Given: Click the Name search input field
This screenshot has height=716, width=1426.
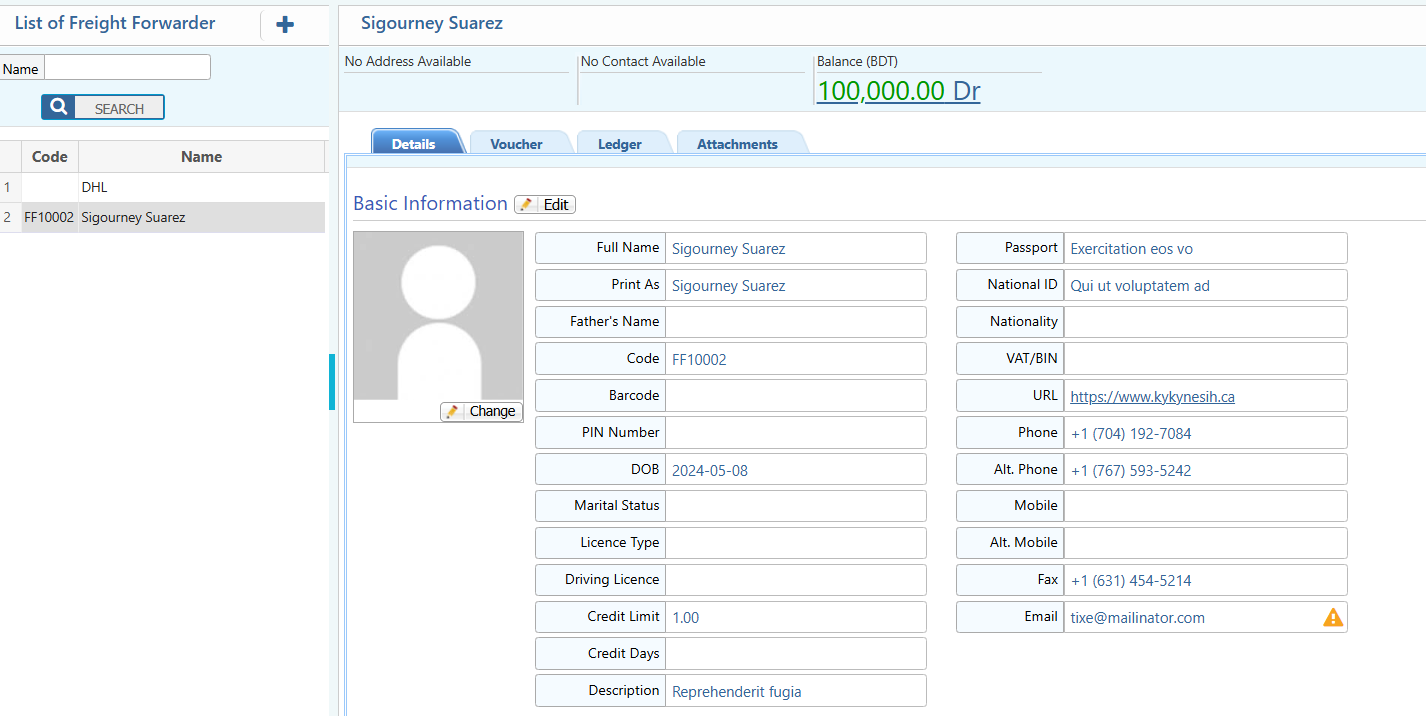Looking at the screenshot, I should tap(127, 68).
